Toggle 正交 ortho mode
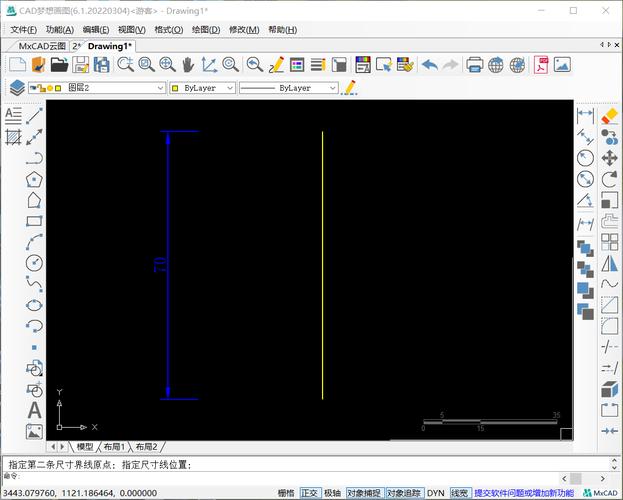 click(309, 493)
